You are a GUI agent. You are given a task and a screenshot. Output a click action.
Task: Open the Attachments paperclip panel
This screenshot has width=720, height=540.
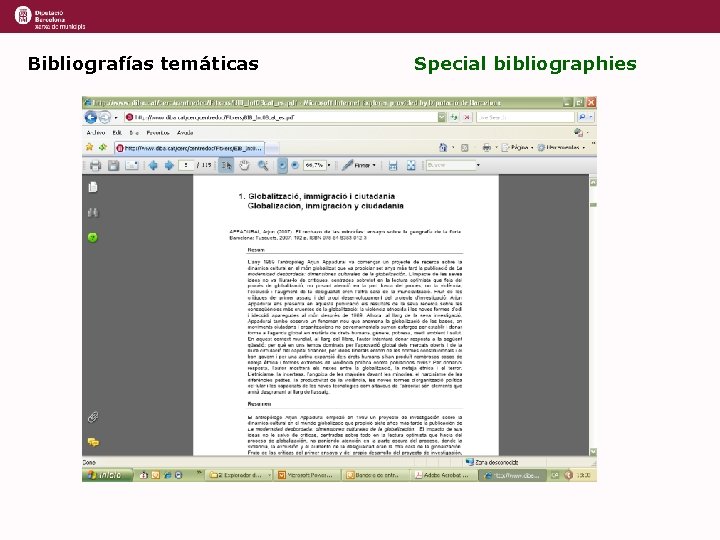coord(93,417)
